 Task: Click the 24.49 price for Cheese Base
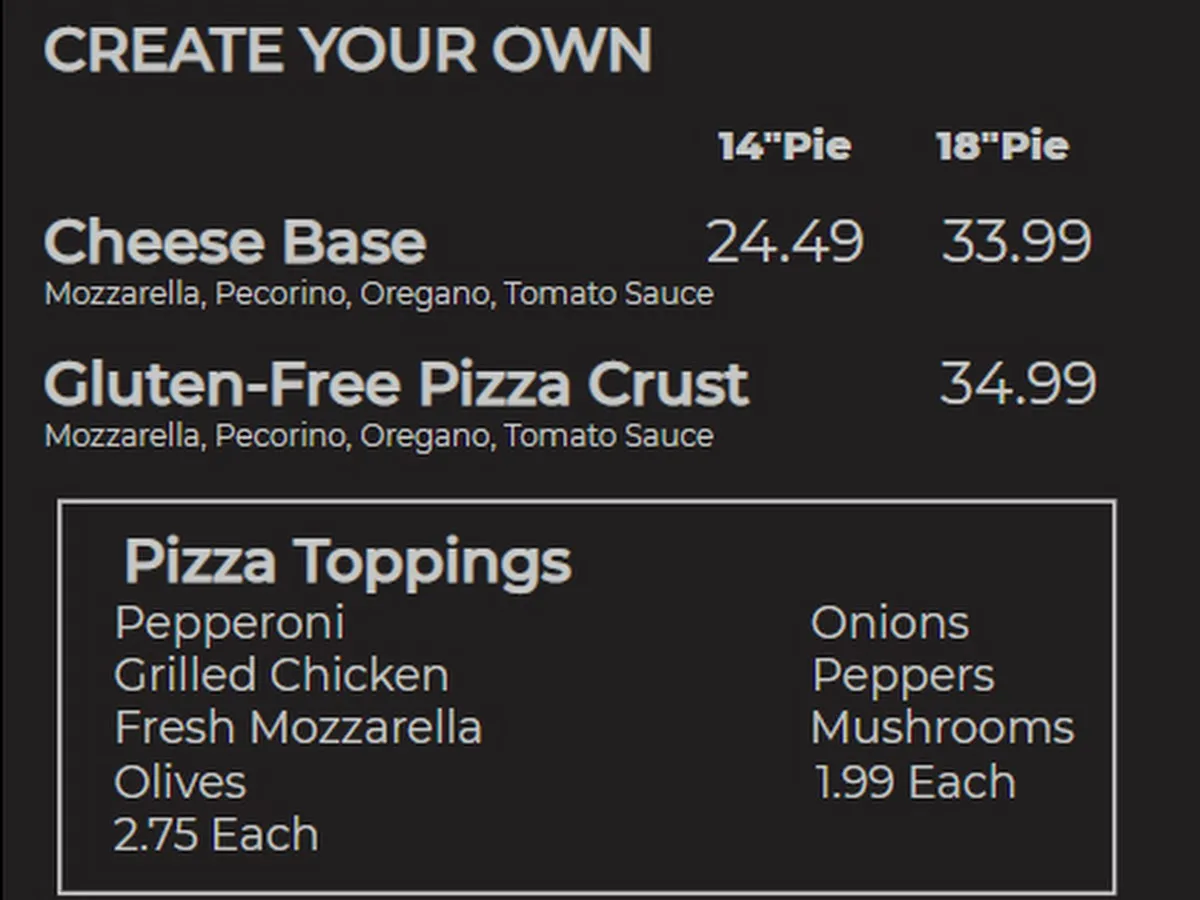coord(784,242)
